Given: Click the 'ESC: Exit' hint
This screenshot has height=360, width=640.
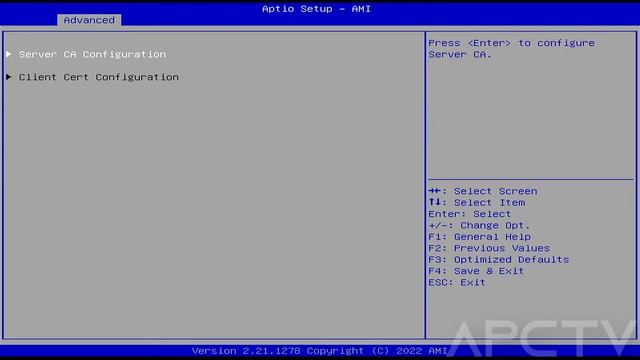Looking at the screenshot, I should pyautogui.click(x=457, y=282).
